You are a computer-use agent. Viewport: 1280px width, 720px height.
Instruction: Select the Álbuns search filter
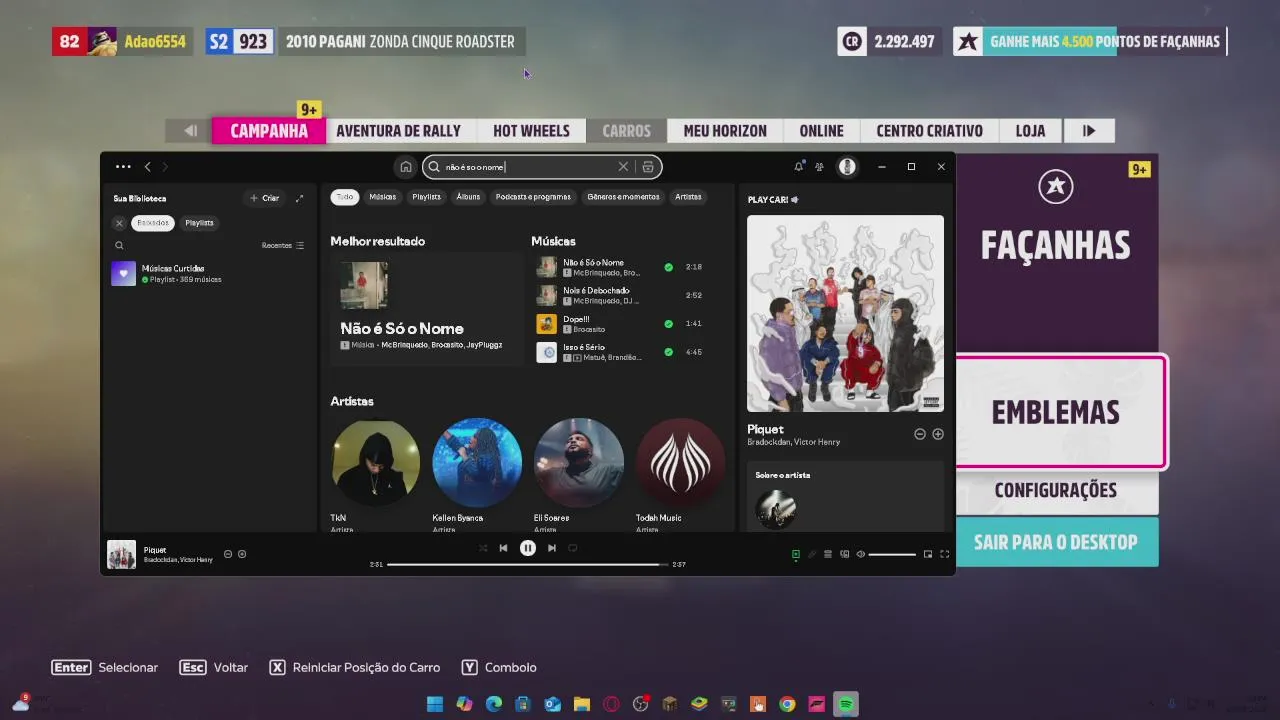tap(468, 197)
